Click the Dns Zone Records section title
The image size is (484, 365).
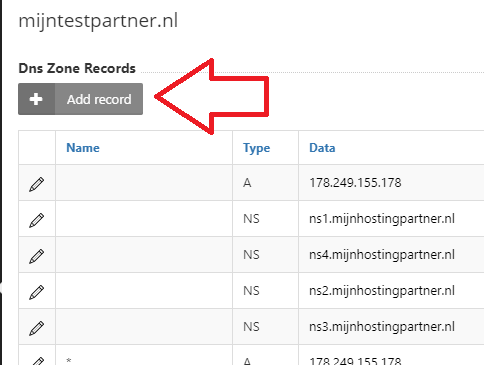77,68
